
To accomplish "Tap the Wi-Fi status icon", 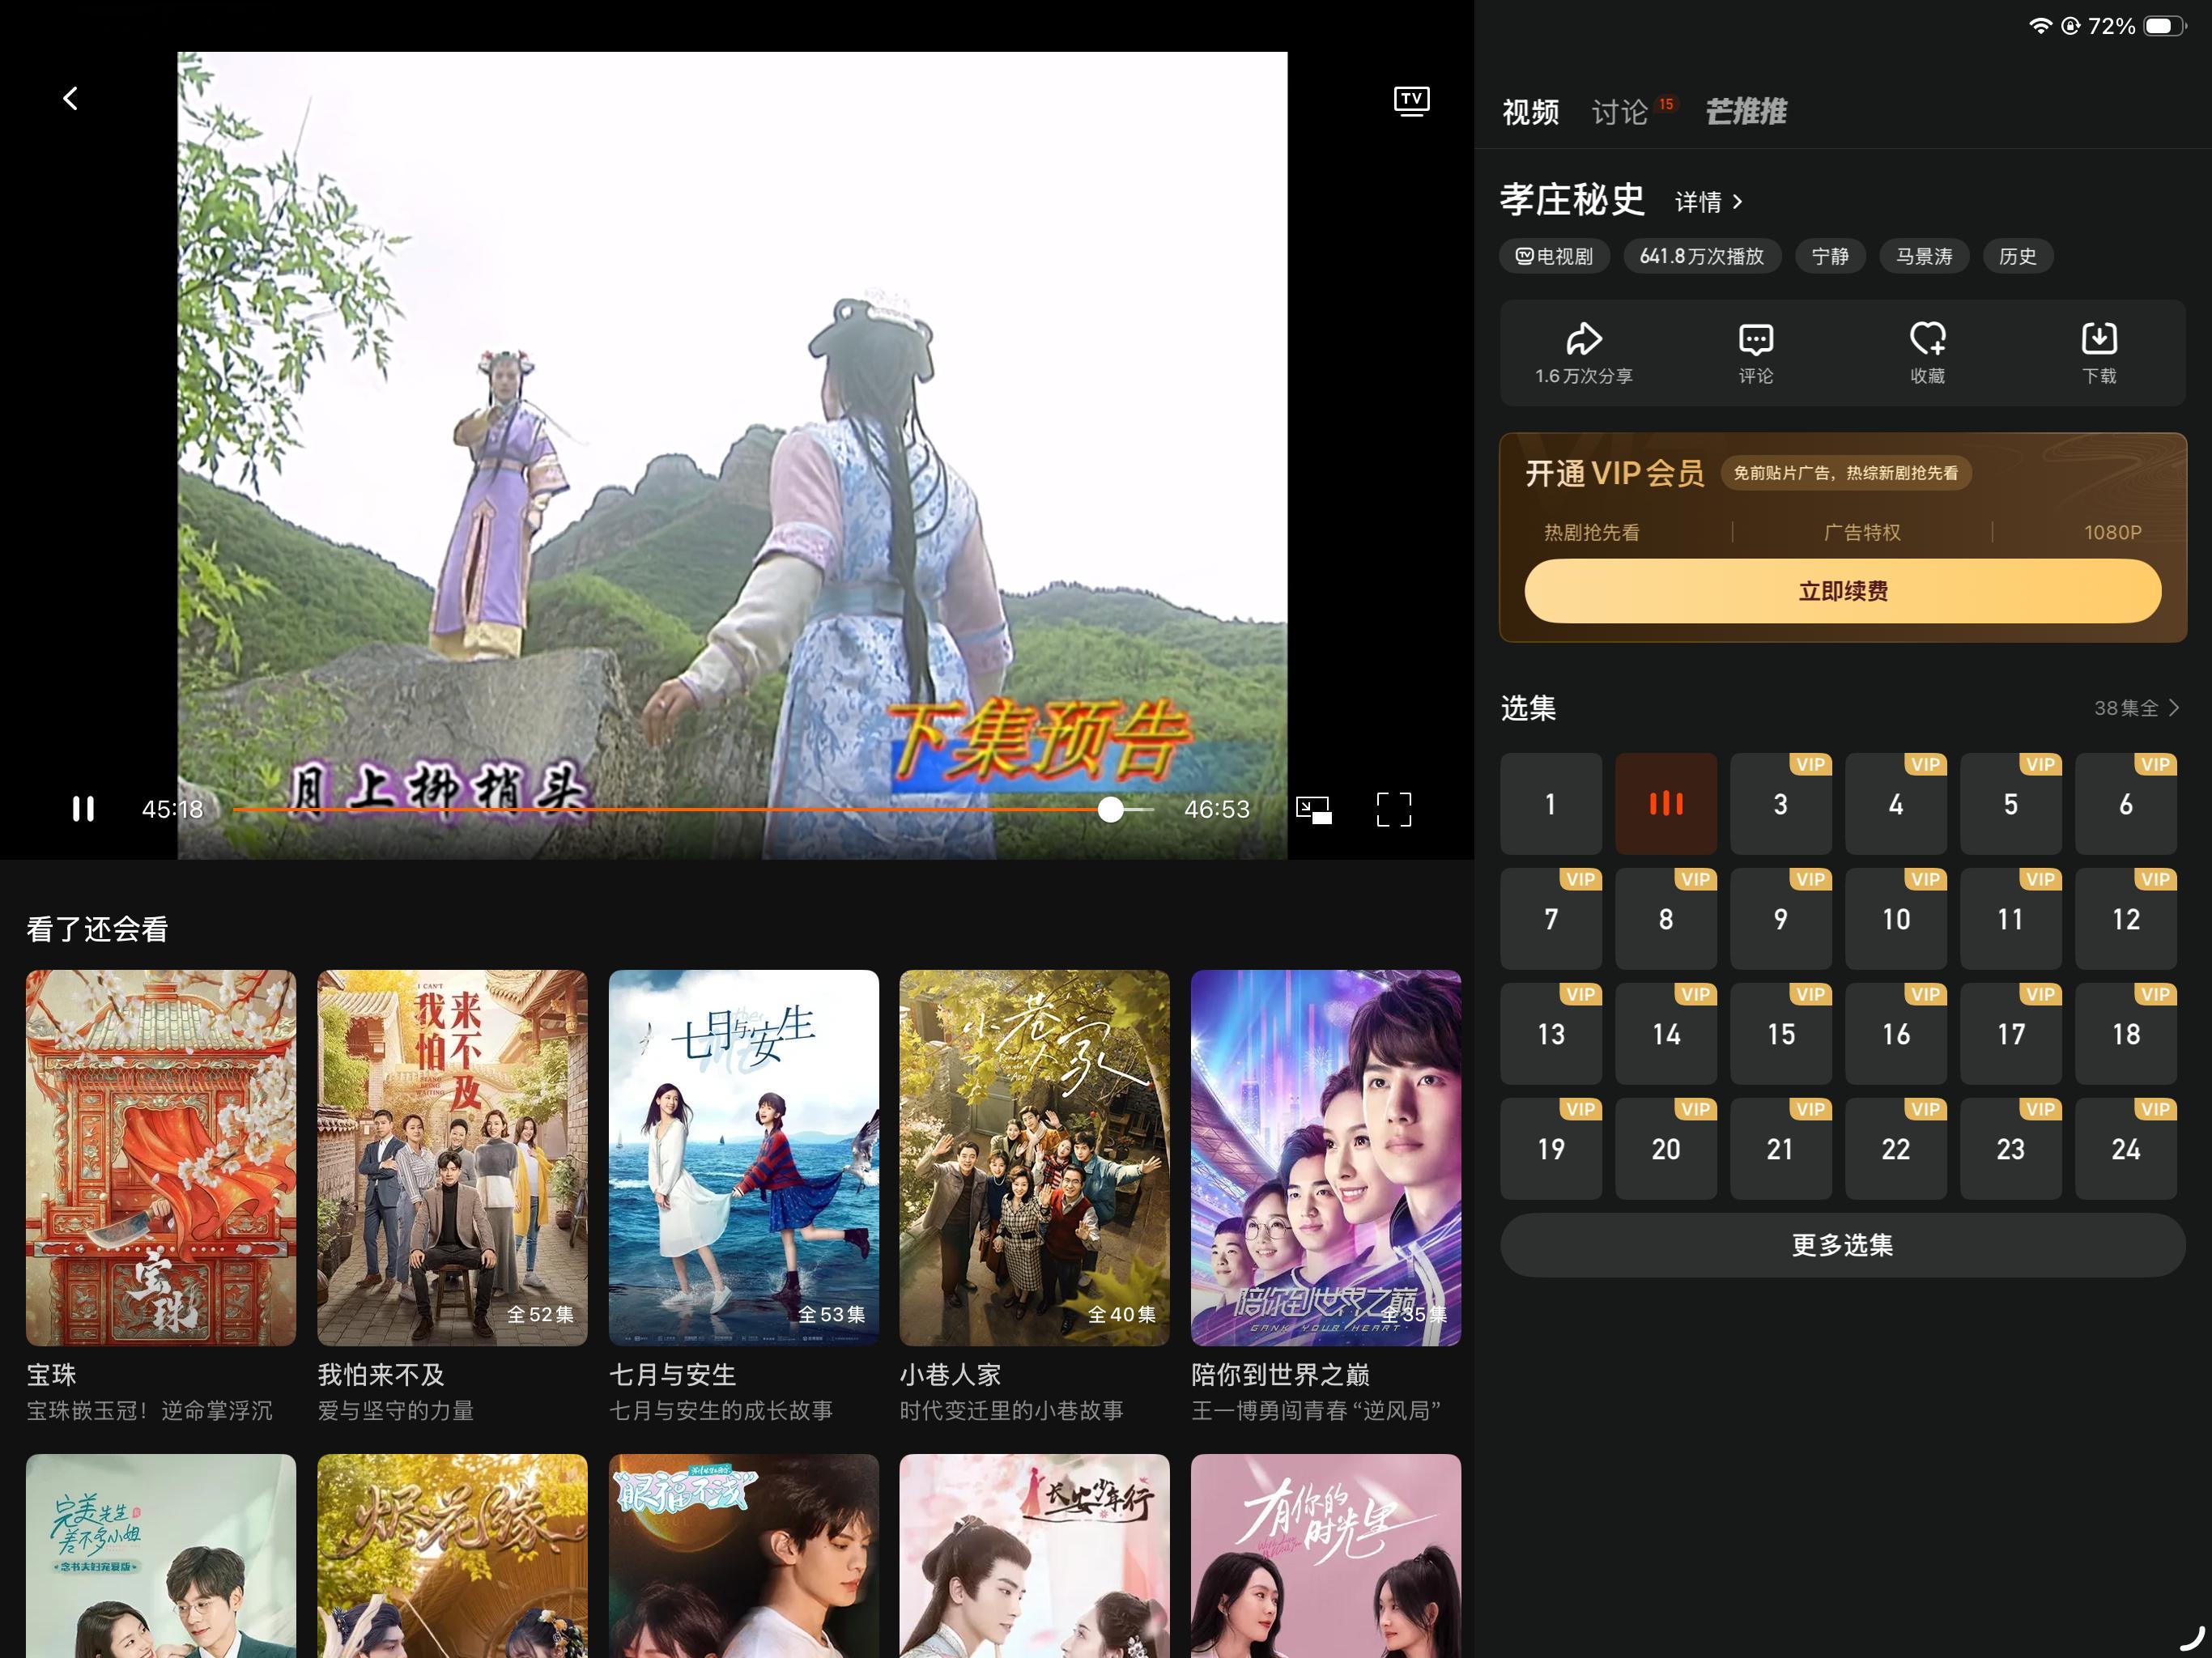I will point(2040,26).
